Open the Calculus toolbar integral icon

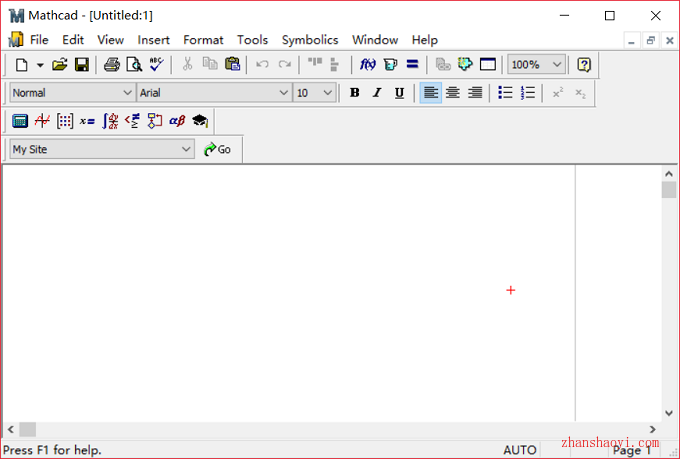tap(110, 121)
